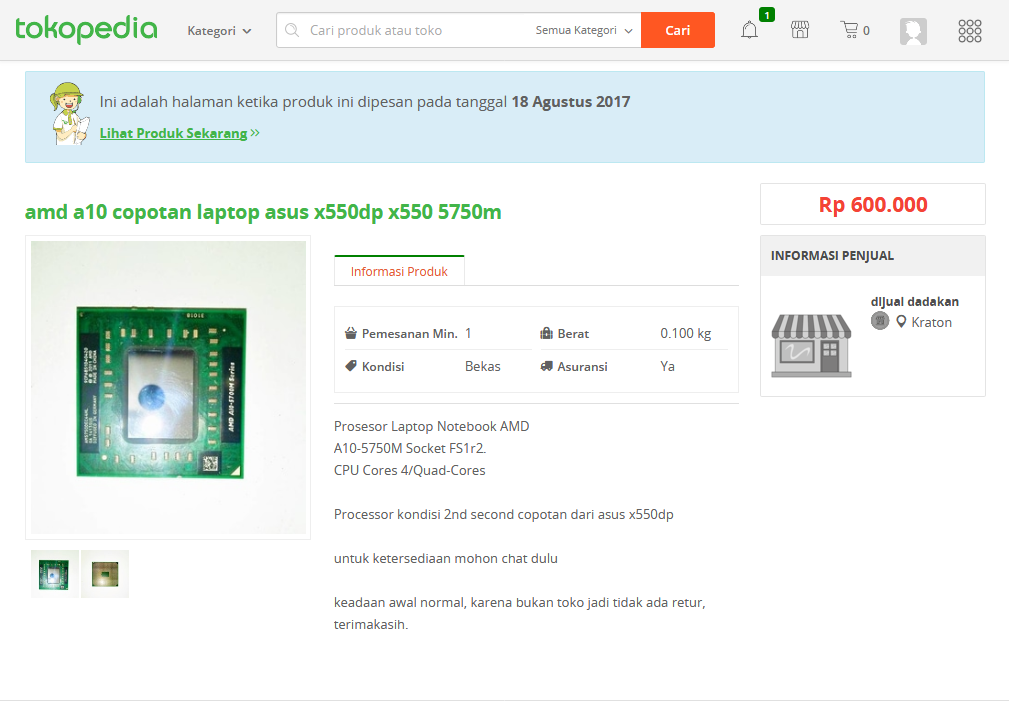
Task: Click the price 'Rp 600.000'
Action: pos(873,204)
